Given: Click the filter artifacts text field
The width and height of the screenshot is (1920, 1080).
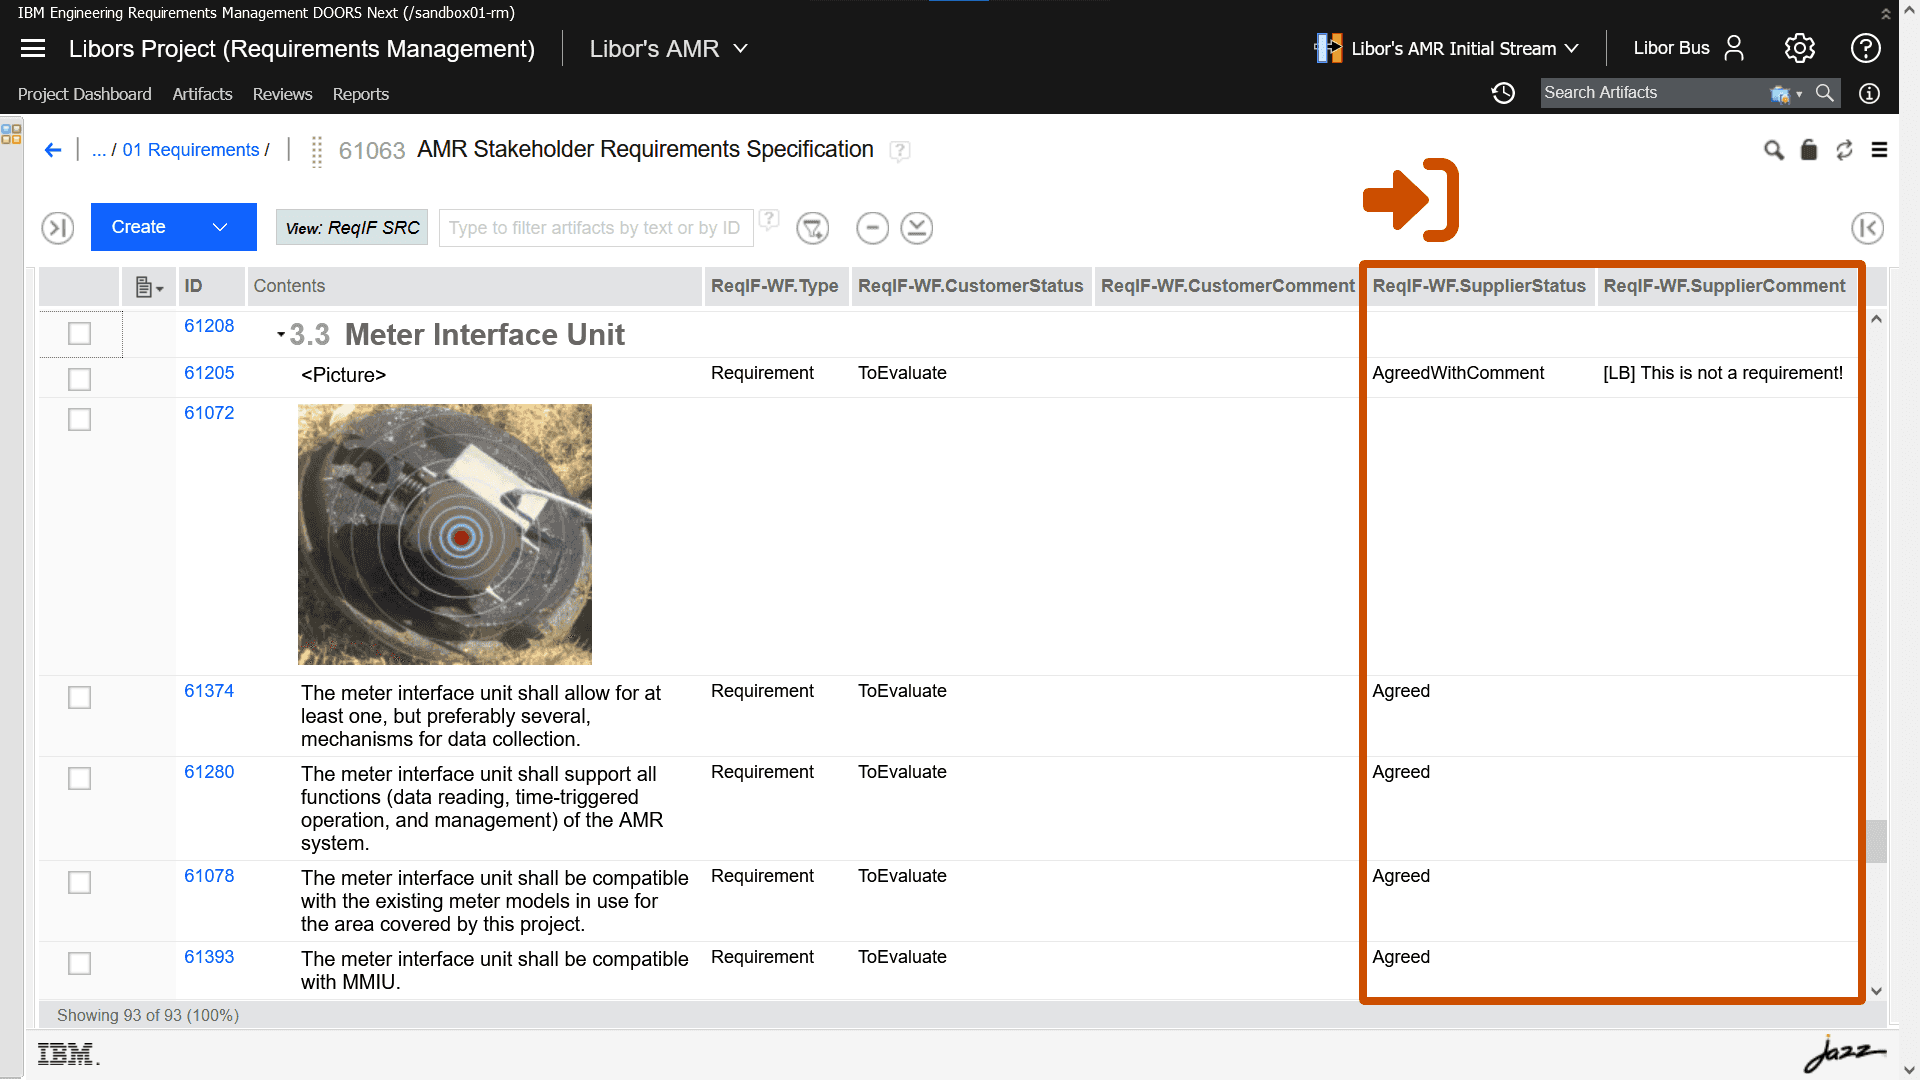Looking at the screenshot, I should tap(595, 228).
